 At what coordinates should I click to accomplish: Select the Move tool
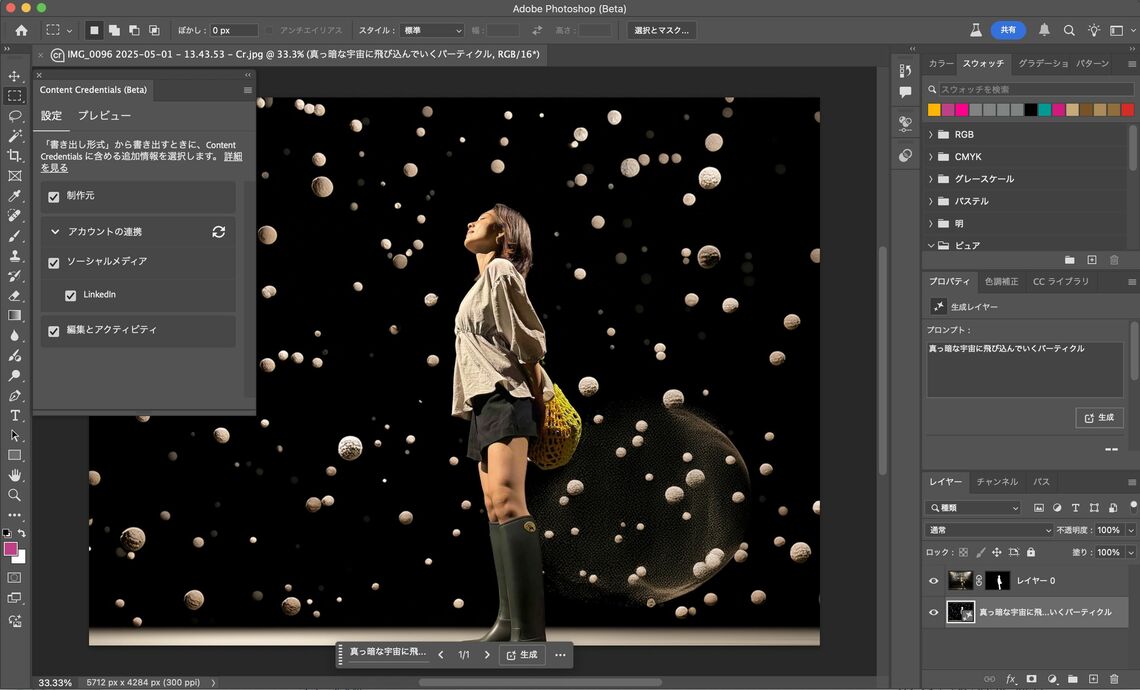(15, 76)
